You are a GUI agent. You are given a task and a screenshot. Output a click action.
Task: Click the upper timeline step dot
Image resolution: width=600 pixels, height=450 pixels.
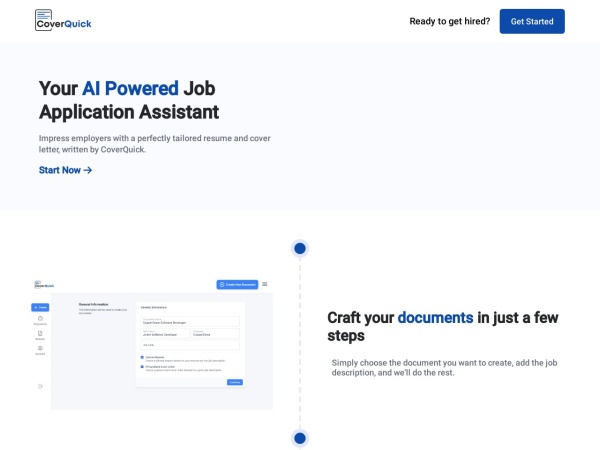tap(299, 248)
